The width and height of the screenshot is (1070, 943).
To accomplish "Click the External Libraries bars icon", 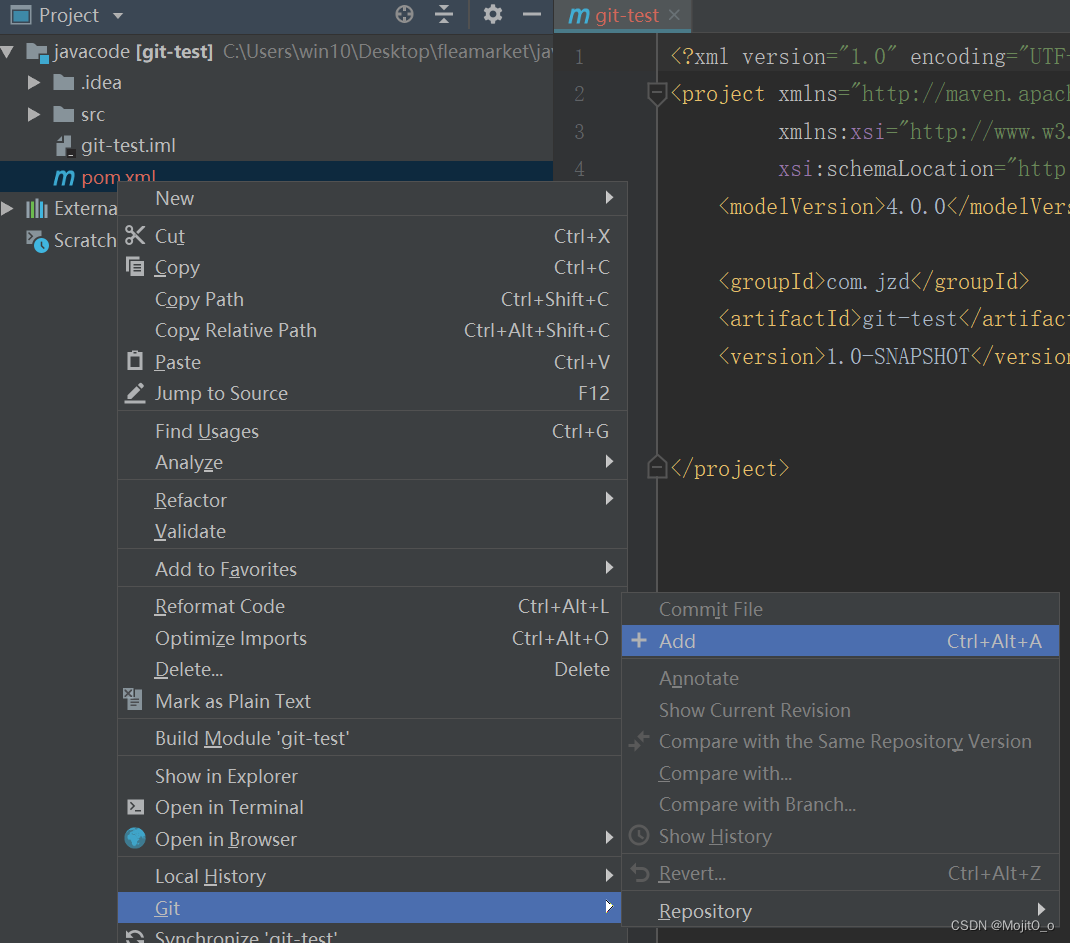I will 37,208.
